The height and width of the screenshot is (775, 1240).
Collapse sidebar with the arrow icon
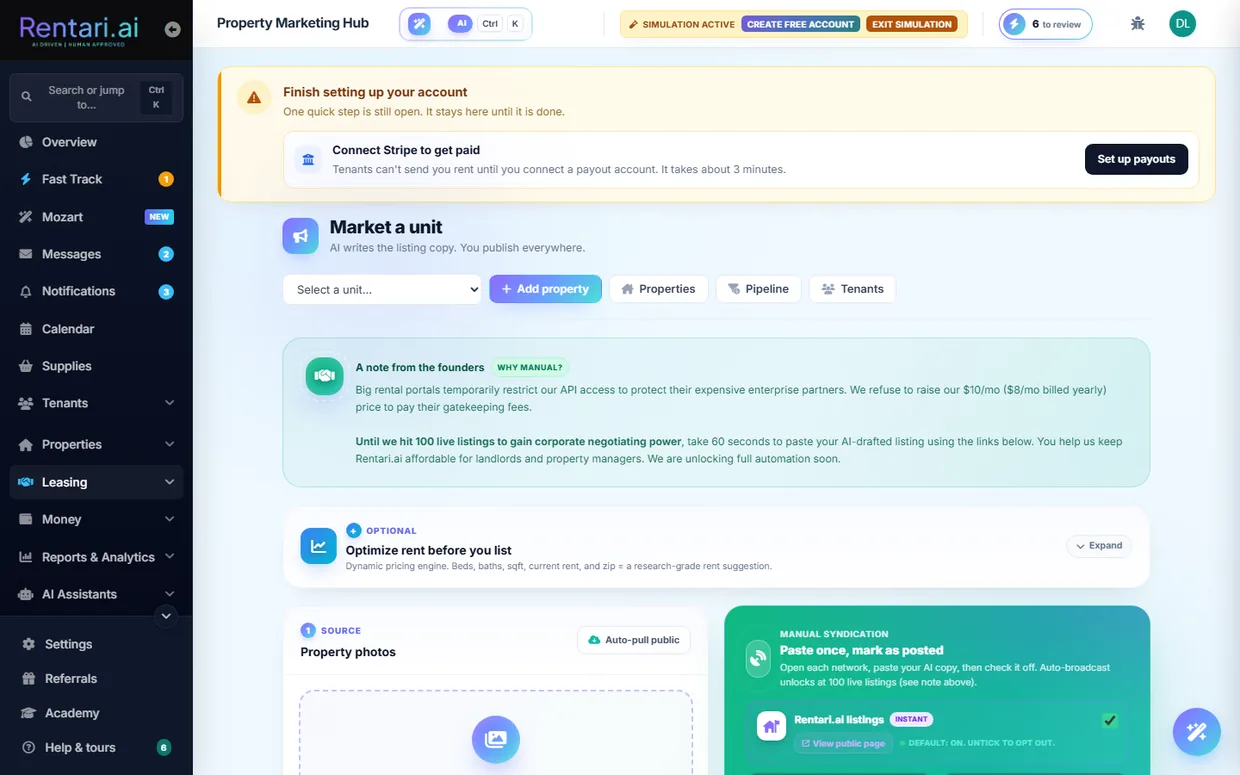coord(172,30)
